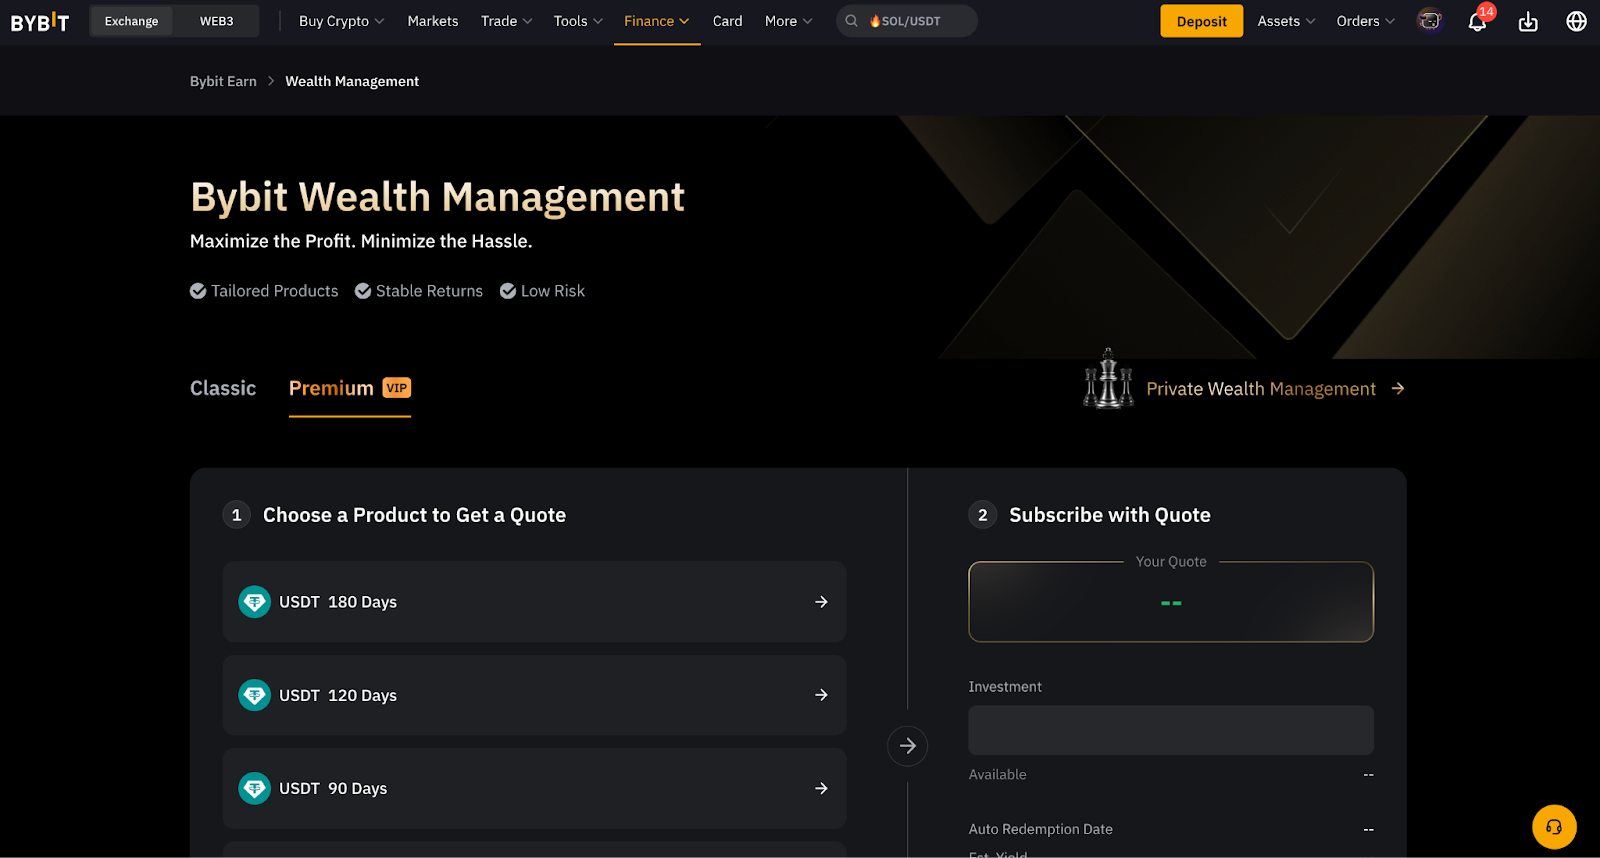This screenshot has width=1600, height=858.
Task: Click the chess pieces Private Wealth icon
Action: click(1108, 379)
